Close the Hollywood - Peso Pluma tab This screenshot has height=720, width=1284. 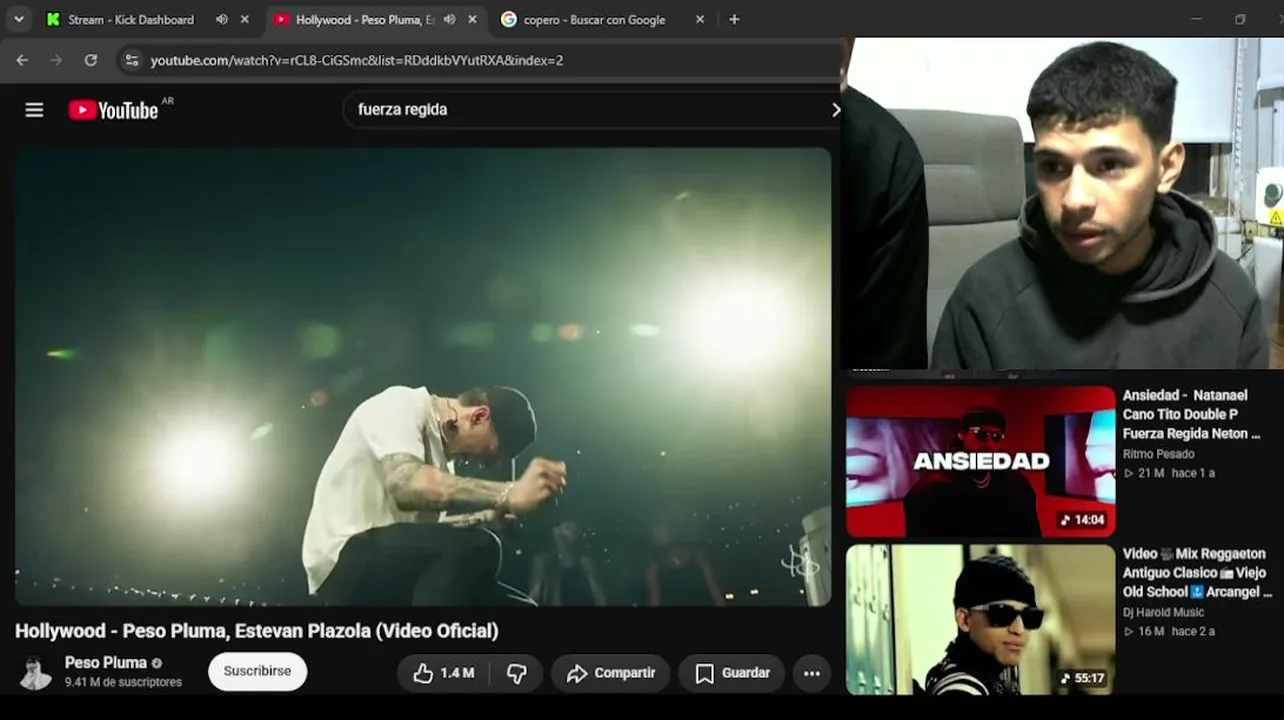pos(472,20)
